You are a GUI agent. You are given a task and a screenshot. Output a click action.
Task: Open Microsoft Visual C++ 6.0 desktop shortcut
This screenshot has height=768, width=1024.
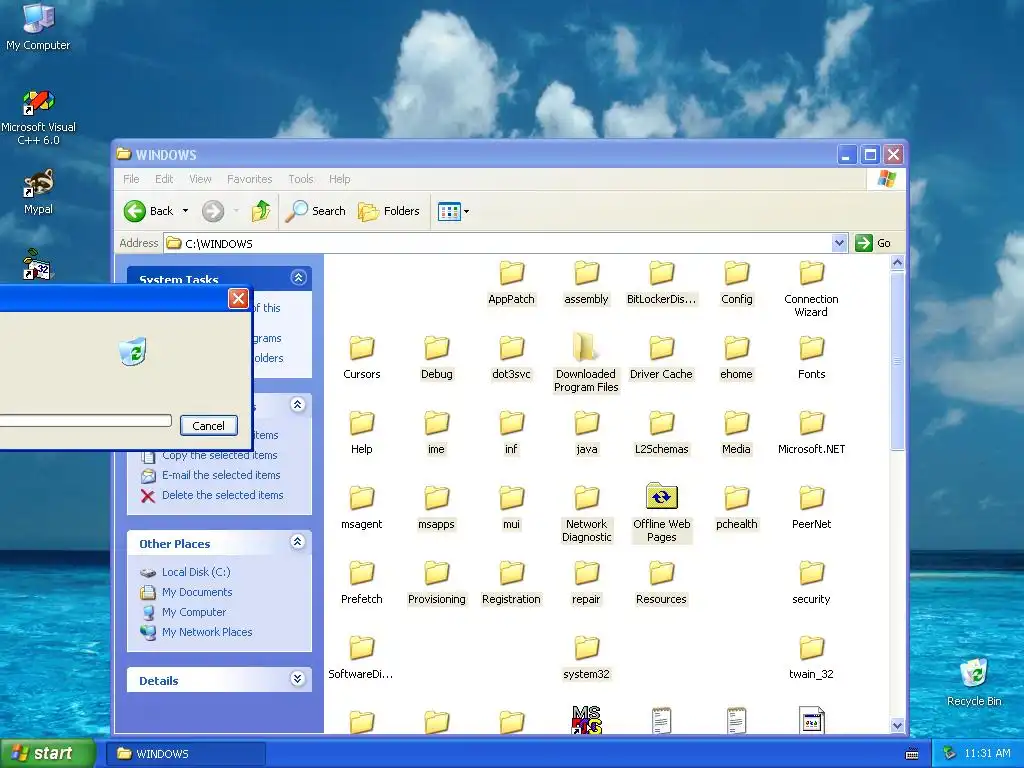pos(38,118)
